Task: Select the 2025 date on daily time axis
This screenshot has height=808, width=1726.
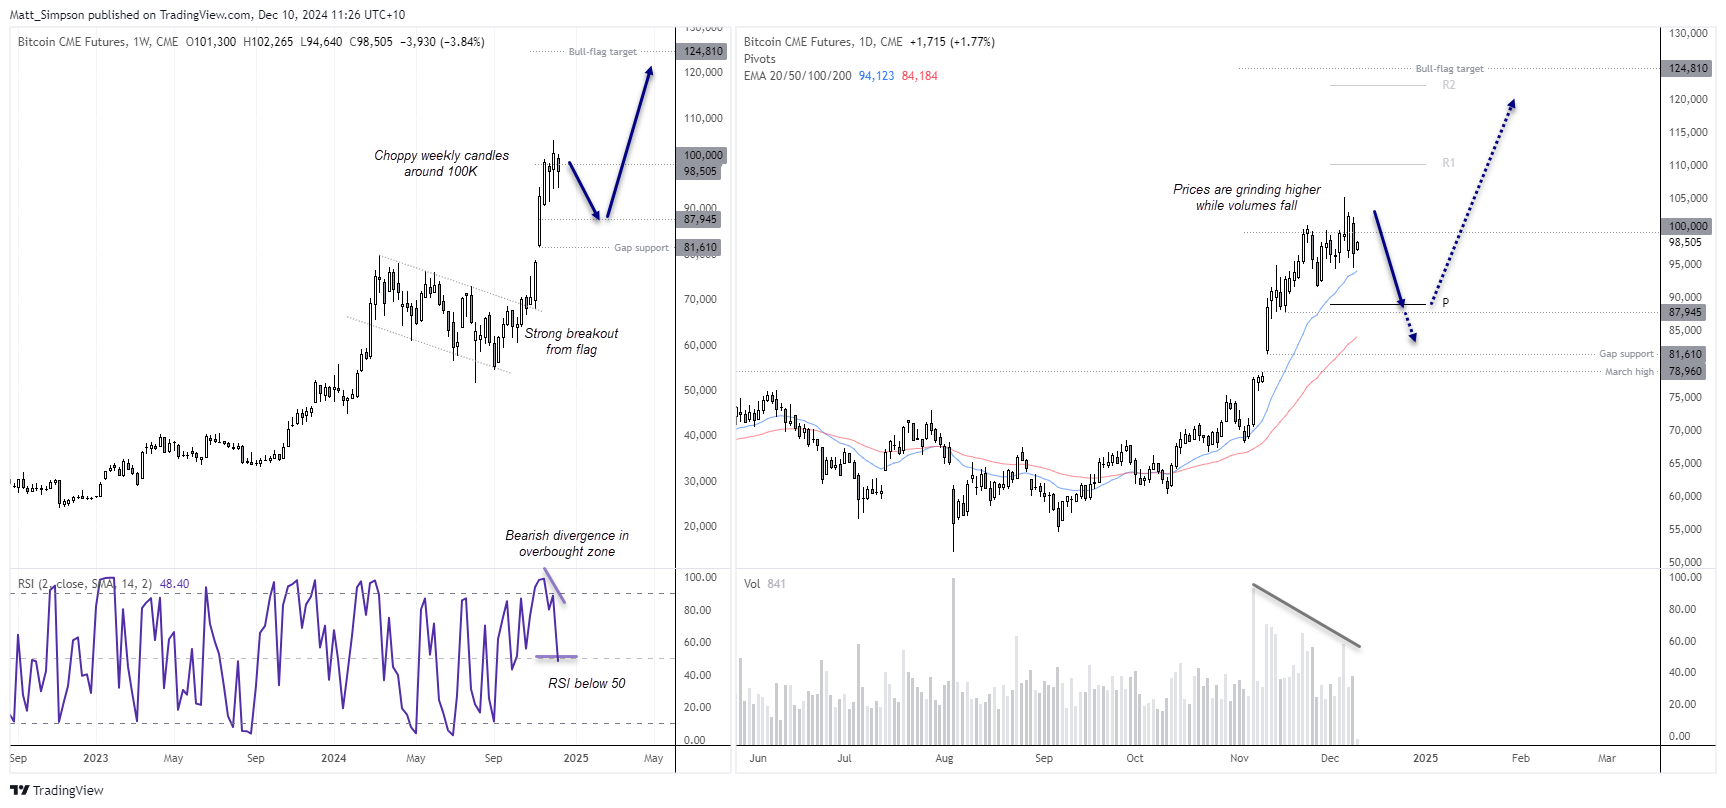Action: tap(1425, 758)
